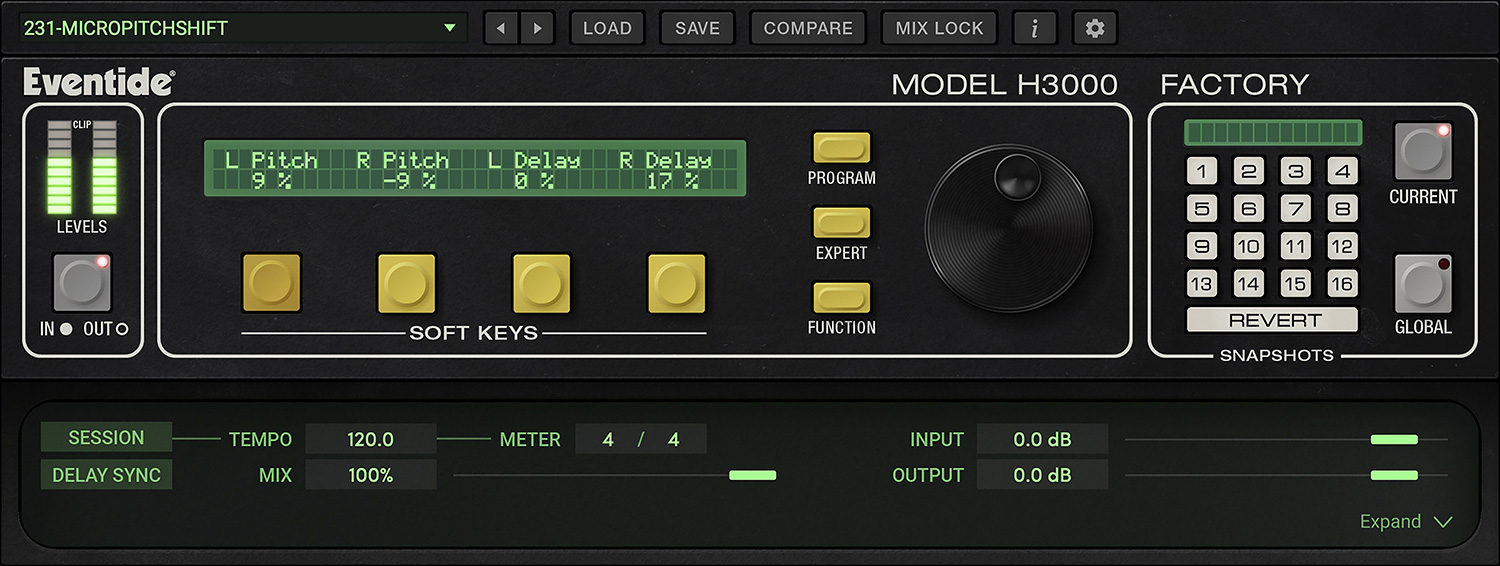Click the MIX value 100%
This screenshot has width=1500, height=566.
point(371,475)
